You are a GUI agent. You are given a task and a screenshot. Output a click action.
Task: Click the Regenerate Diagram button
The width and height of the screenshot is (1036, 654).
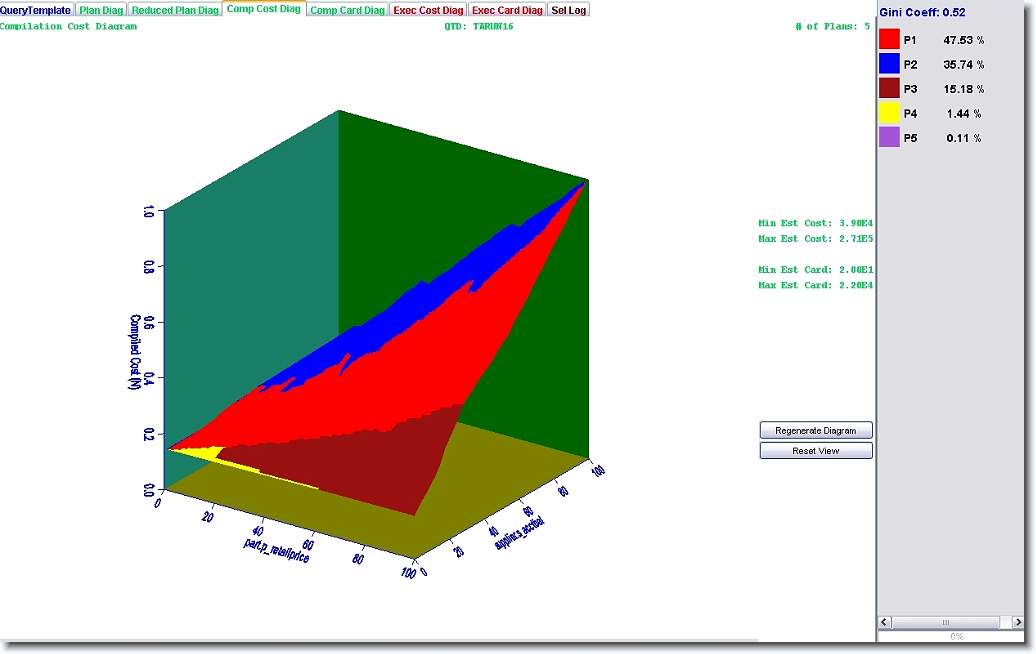tap(816, 430)
